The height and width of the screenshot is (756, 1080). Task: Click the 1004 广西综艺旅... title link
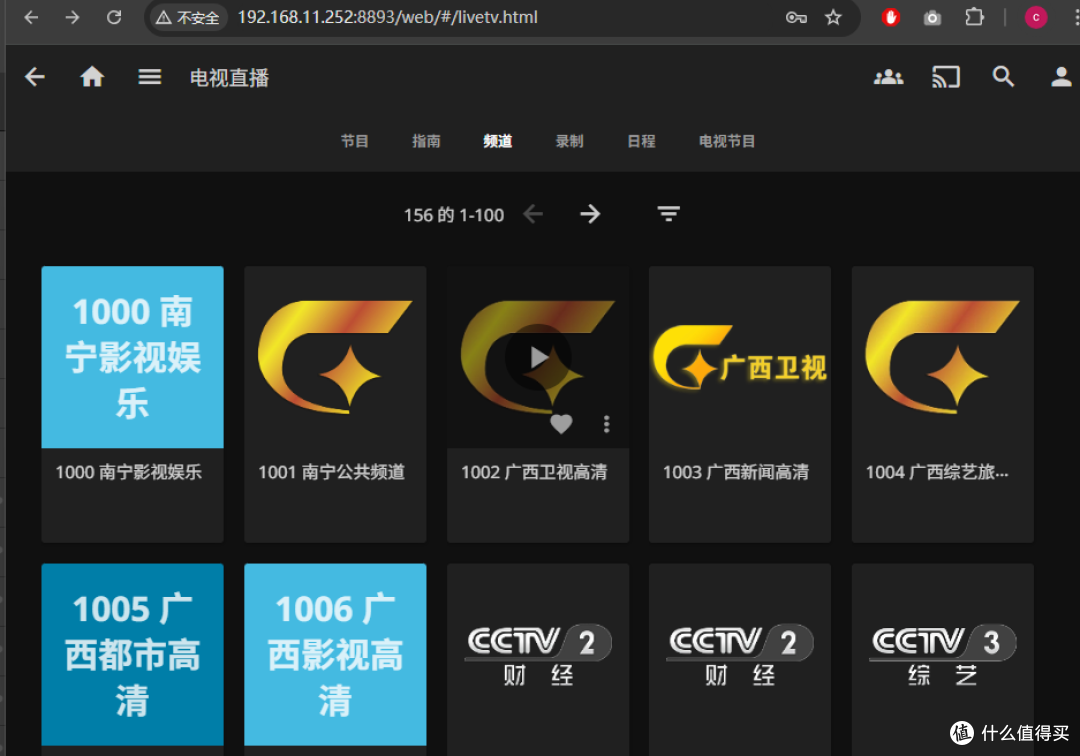937,472
